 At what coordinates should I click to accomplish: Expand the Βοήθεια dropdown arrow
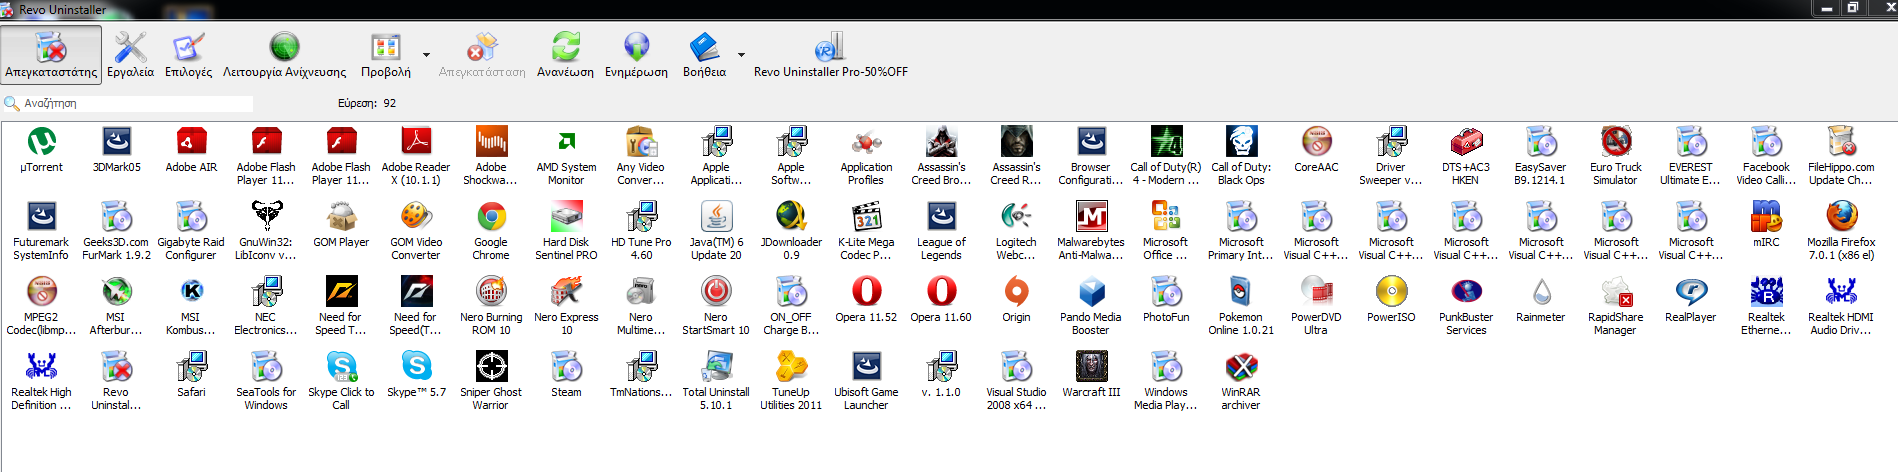741,55
